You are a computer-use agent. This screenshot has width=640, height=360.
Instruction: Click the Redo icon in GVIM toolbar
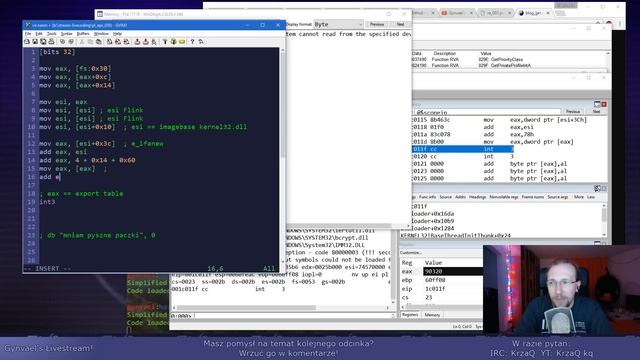click(71, 42)
